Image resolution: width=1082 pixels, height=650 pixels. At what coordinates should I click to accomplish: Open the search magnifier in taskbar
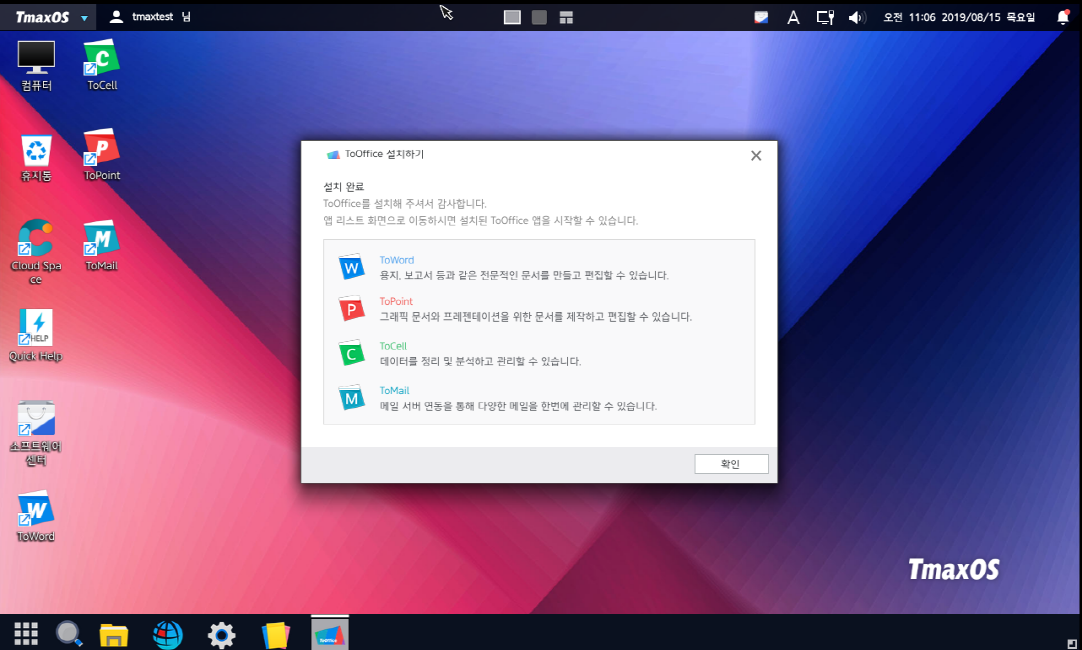pyautogui.click(x=68, y=633)
